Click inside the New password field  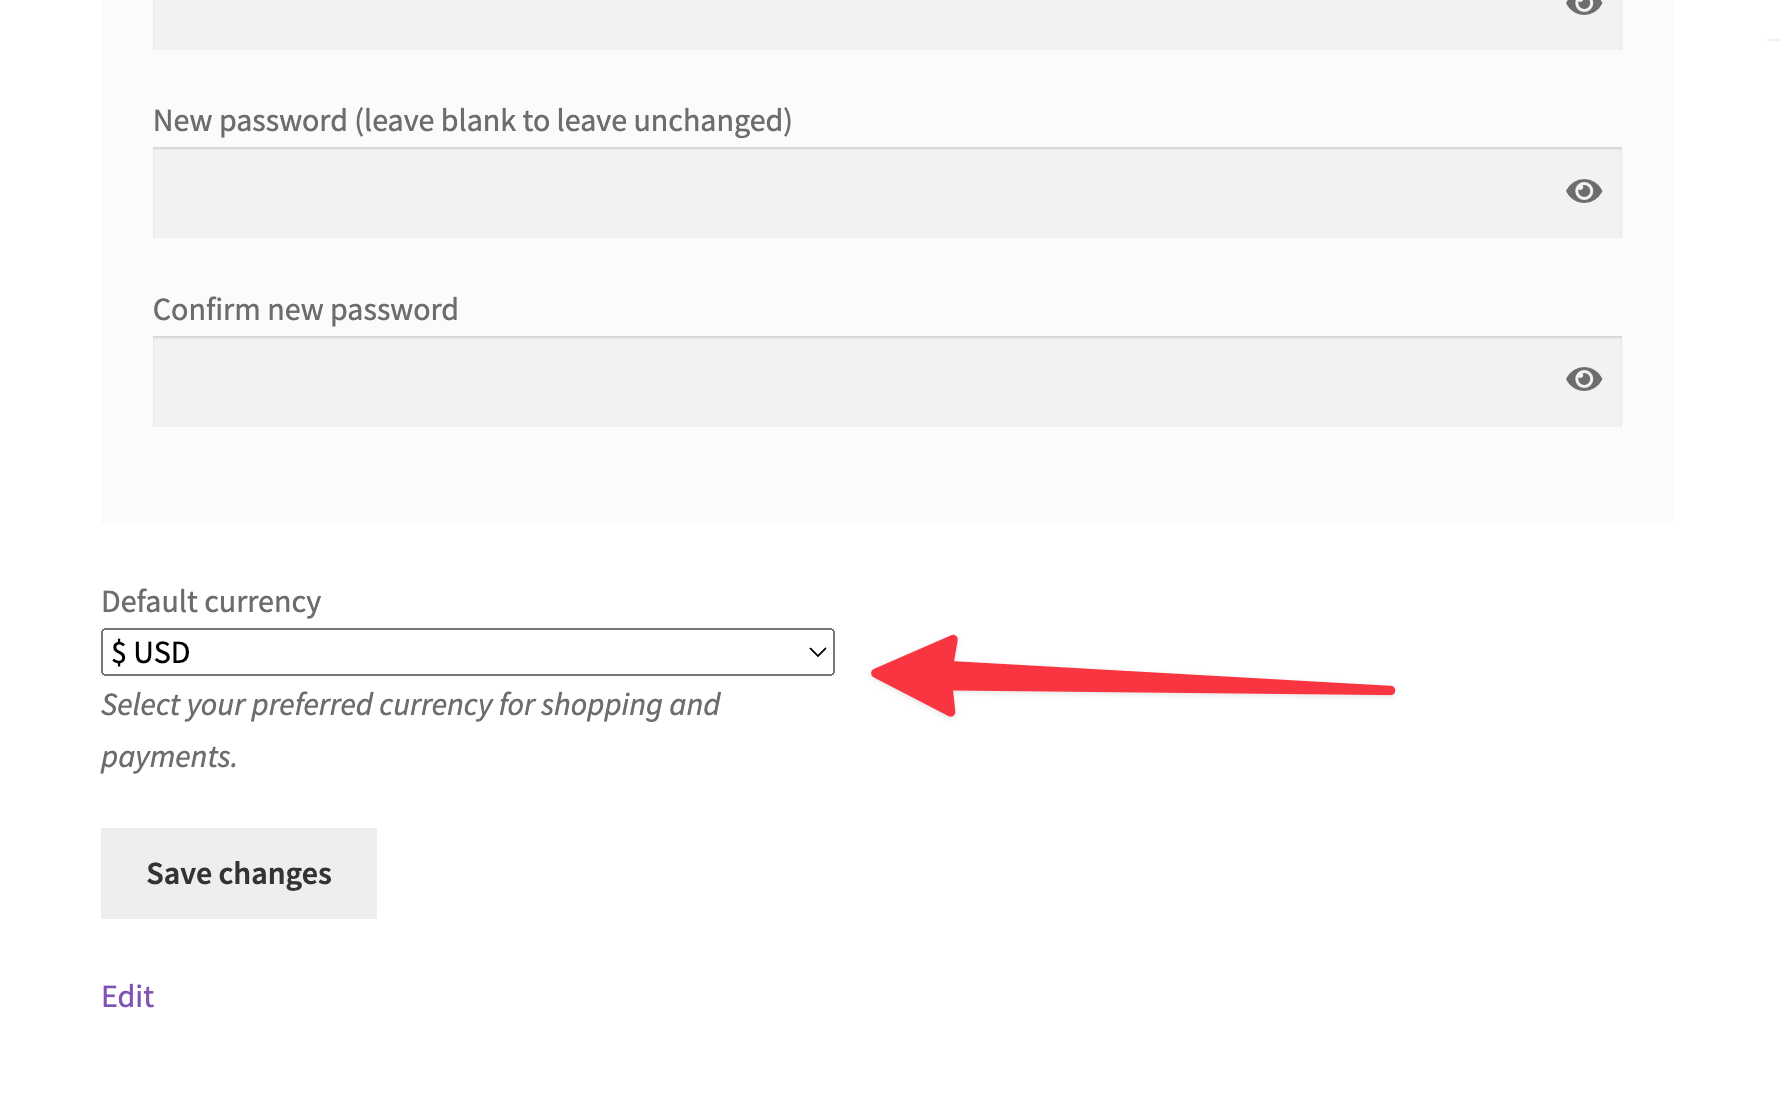(x=800, y=193)
